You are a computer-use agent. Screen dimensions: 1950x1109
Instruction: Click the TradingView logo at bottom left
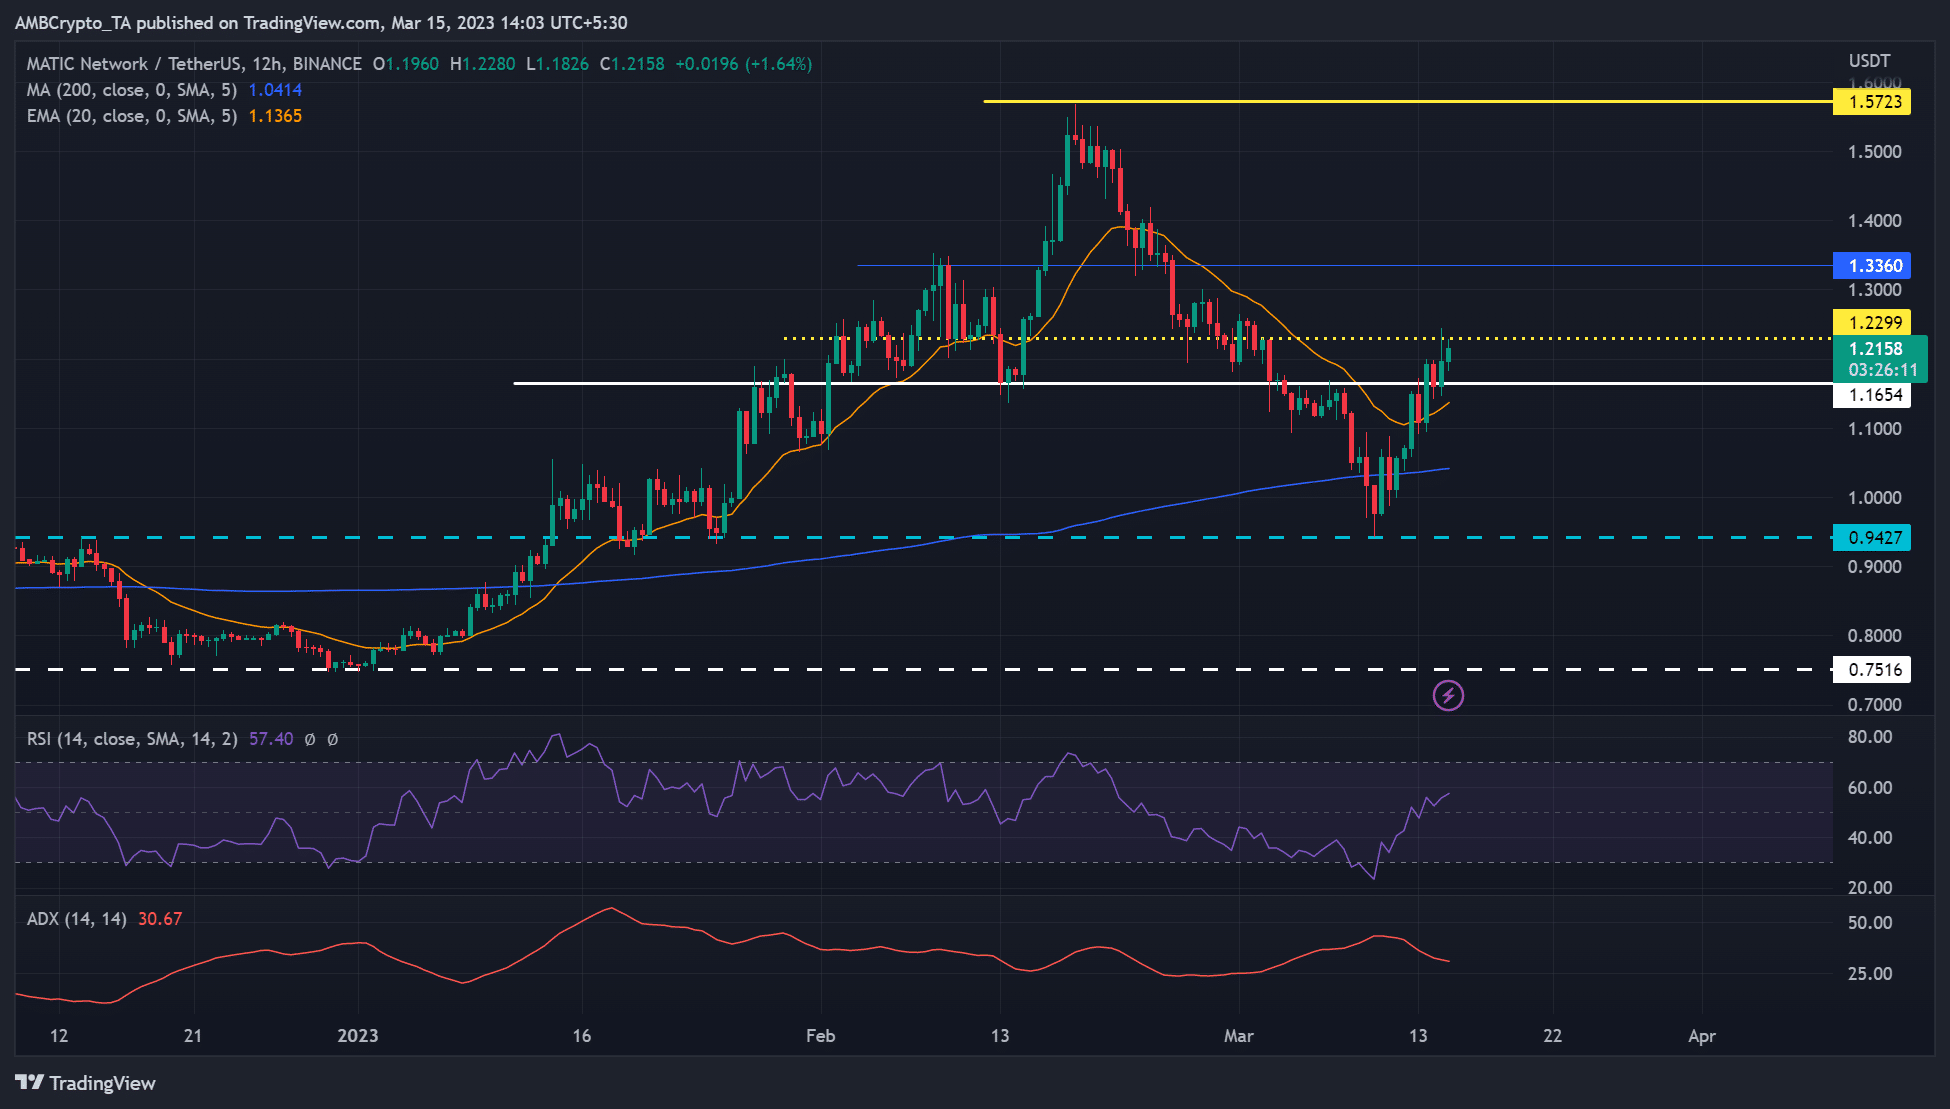click(86, 1083)
